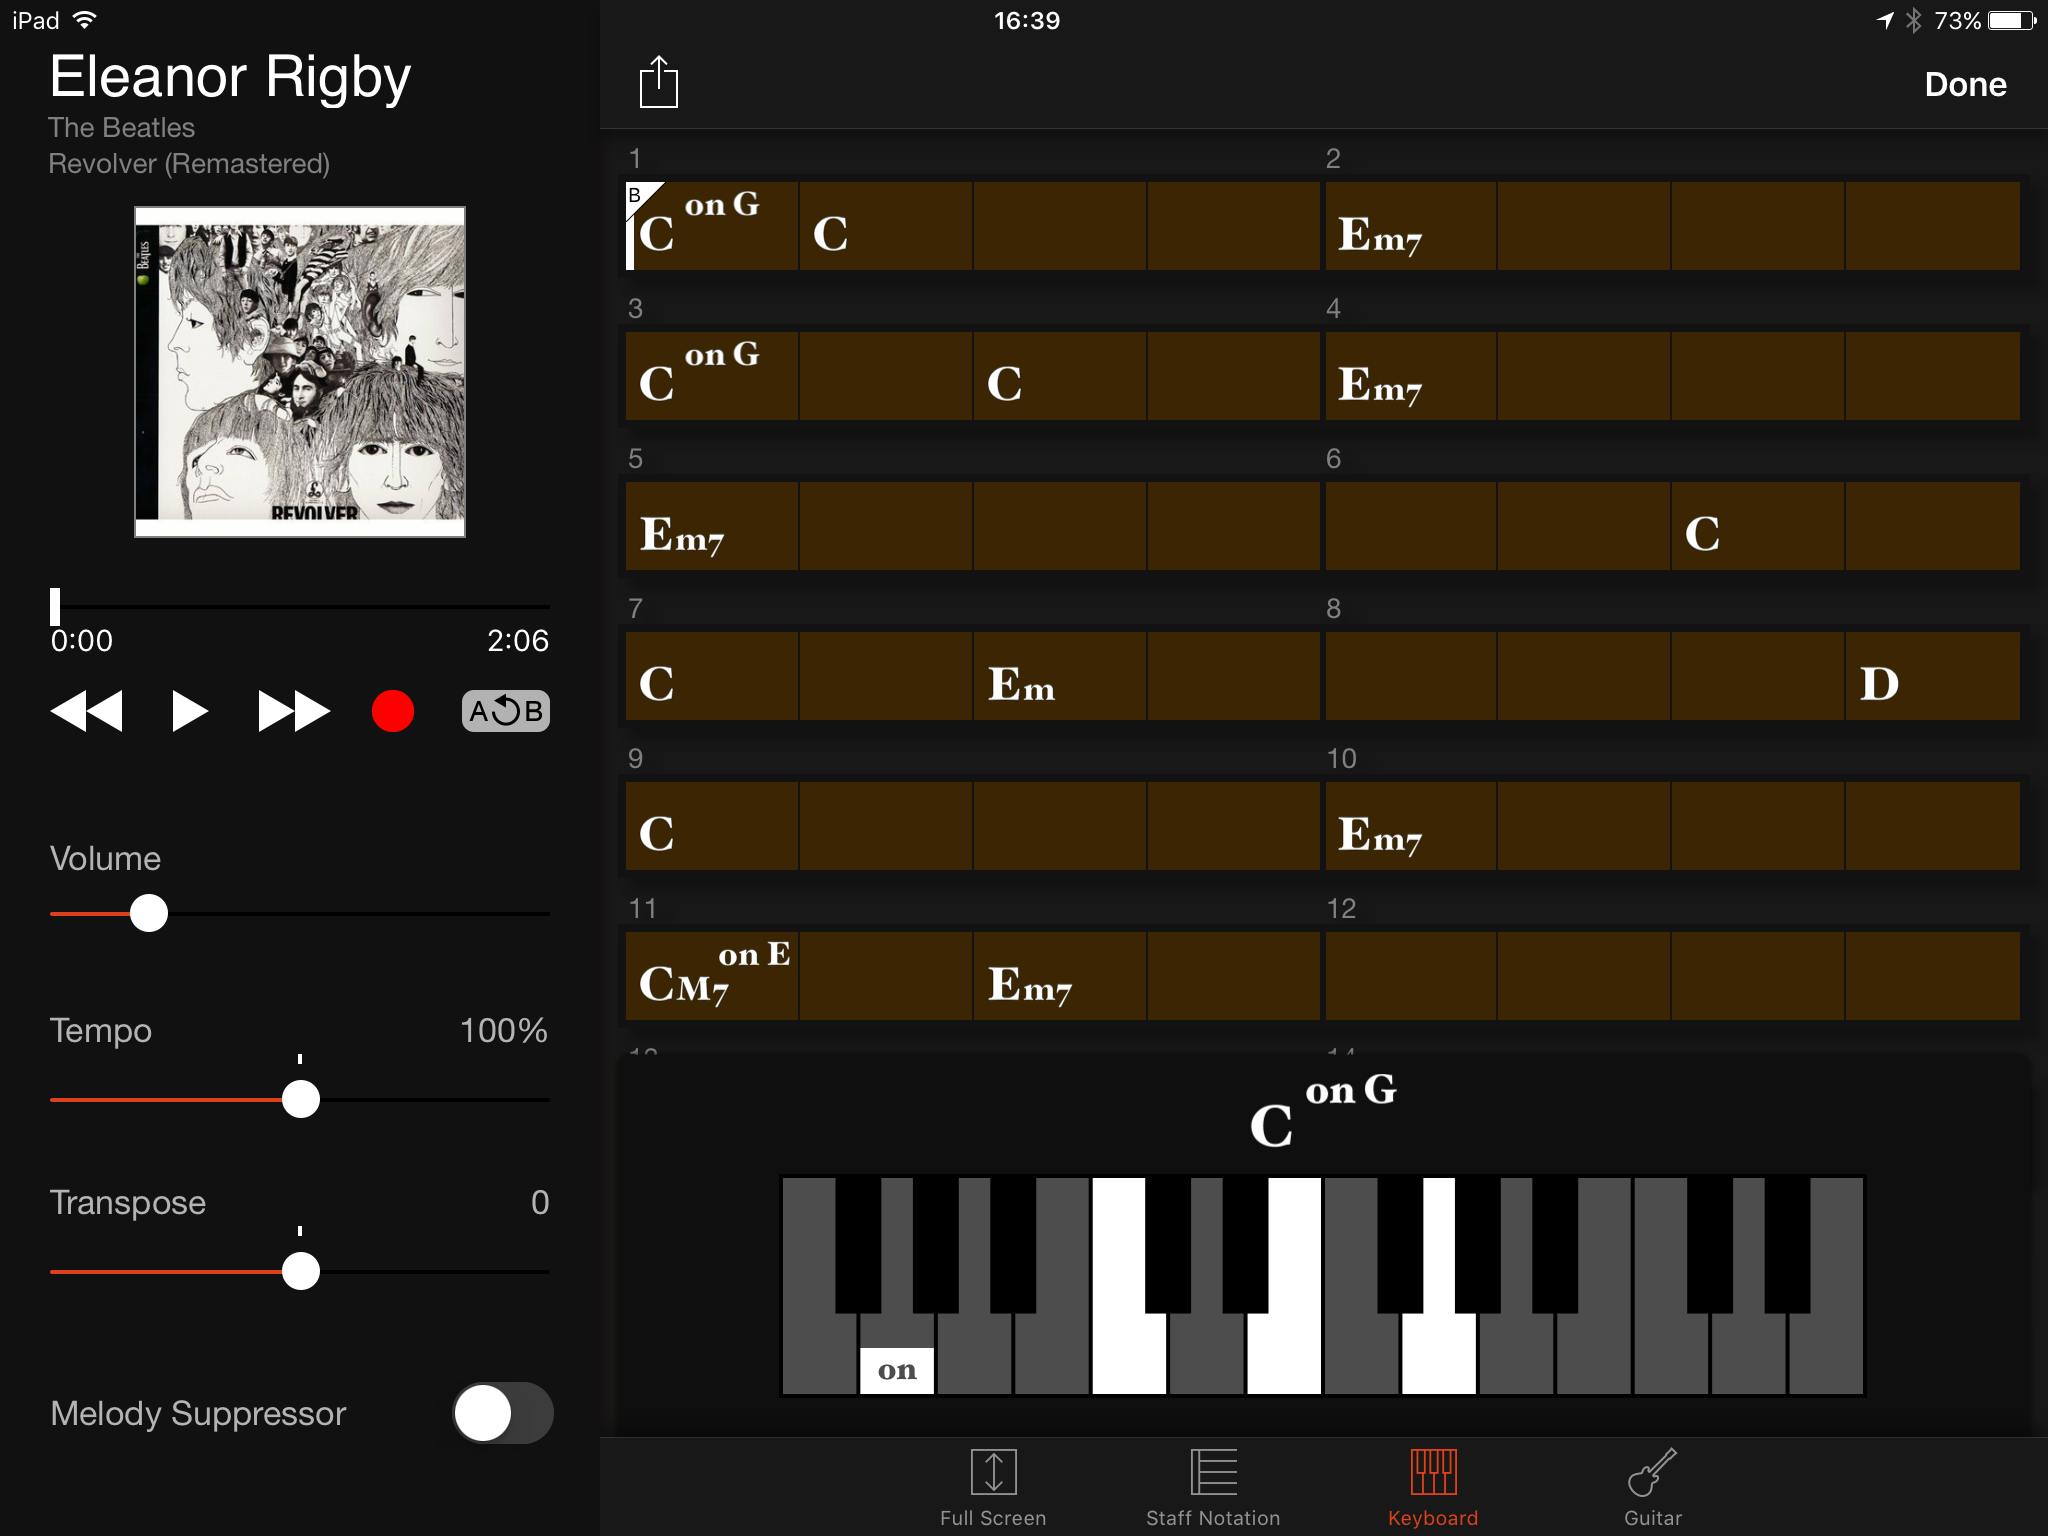
Task: Tap the D chord in measure 8
Action: pos(1930,676)
